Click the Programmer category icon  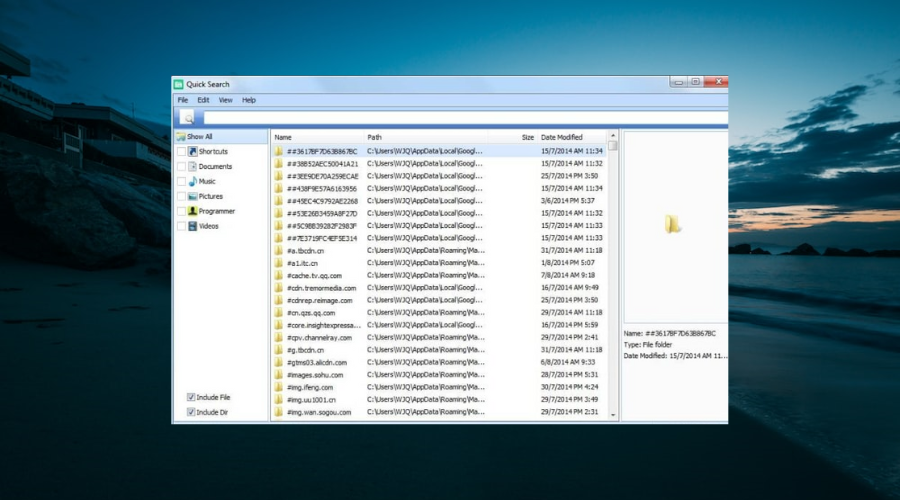click(x=192, y=211)
